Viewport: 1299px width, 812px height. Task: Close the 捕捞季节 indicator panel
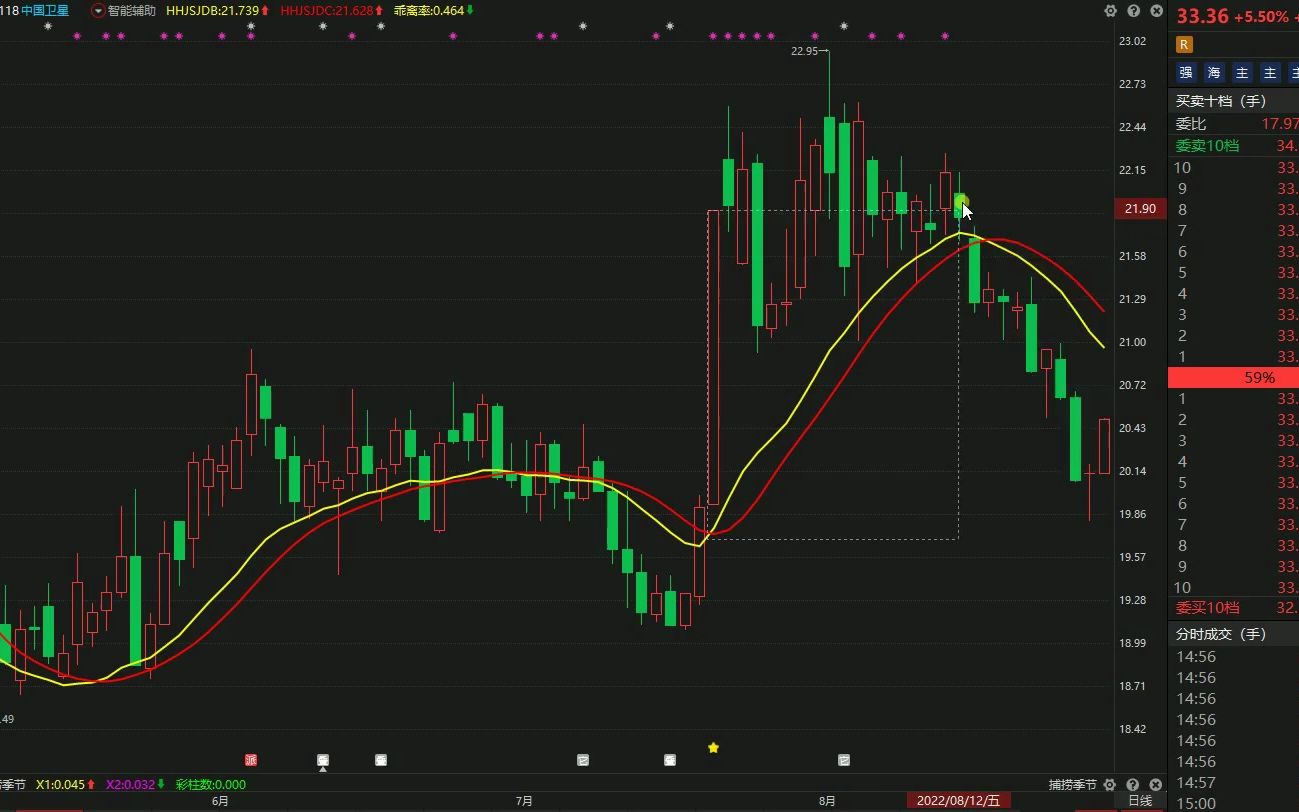(x=1155, y=785)
